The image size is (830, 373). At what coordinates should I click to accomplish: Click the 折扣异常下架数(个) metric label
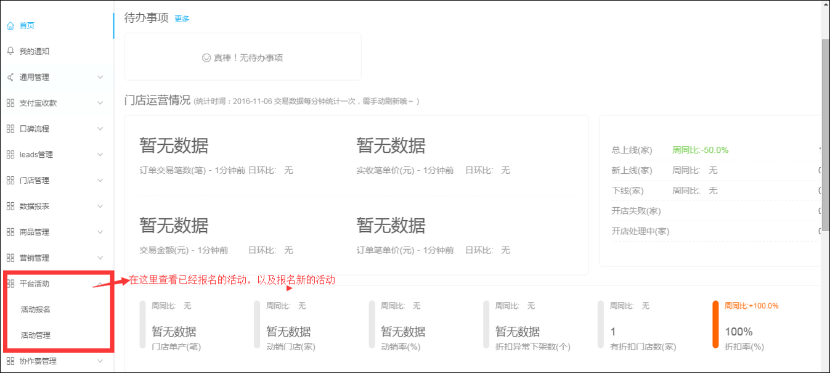(532, 348)
